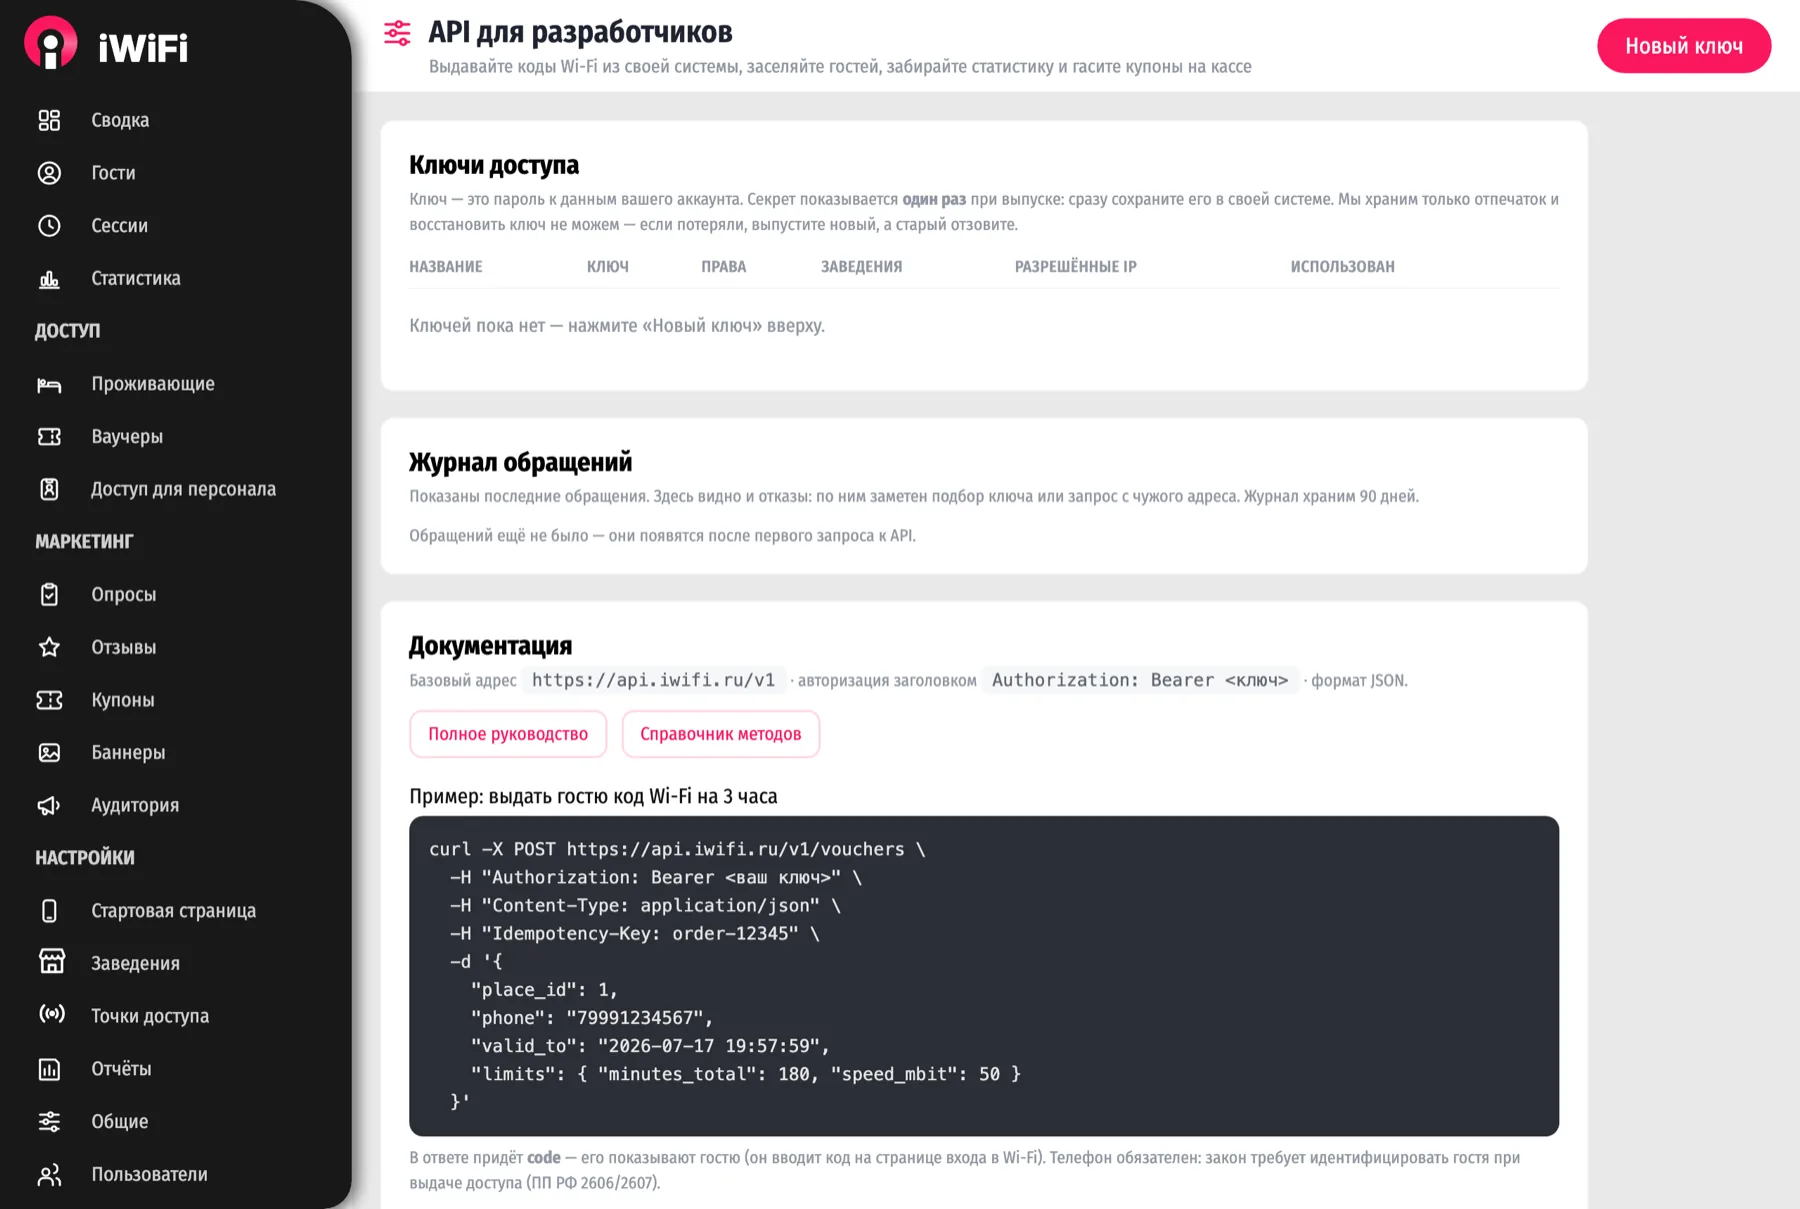Click the base URL https://api.iwifi.ru/v1 snippet
Viewport: 1800px width, 1209px height.
tap(653, 680)
